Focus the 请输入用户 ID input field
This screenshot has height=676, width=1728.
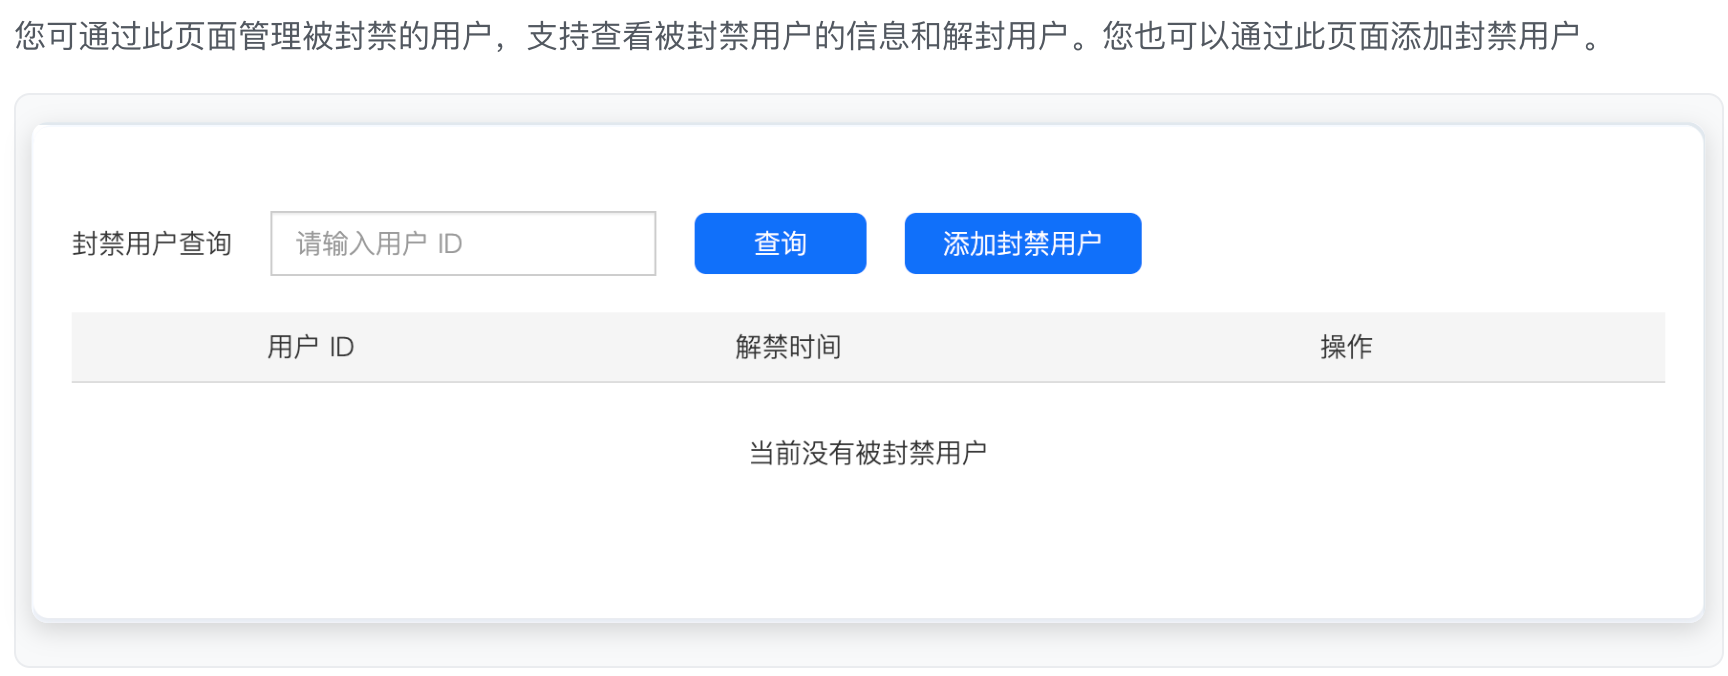(x=463, y=243)
